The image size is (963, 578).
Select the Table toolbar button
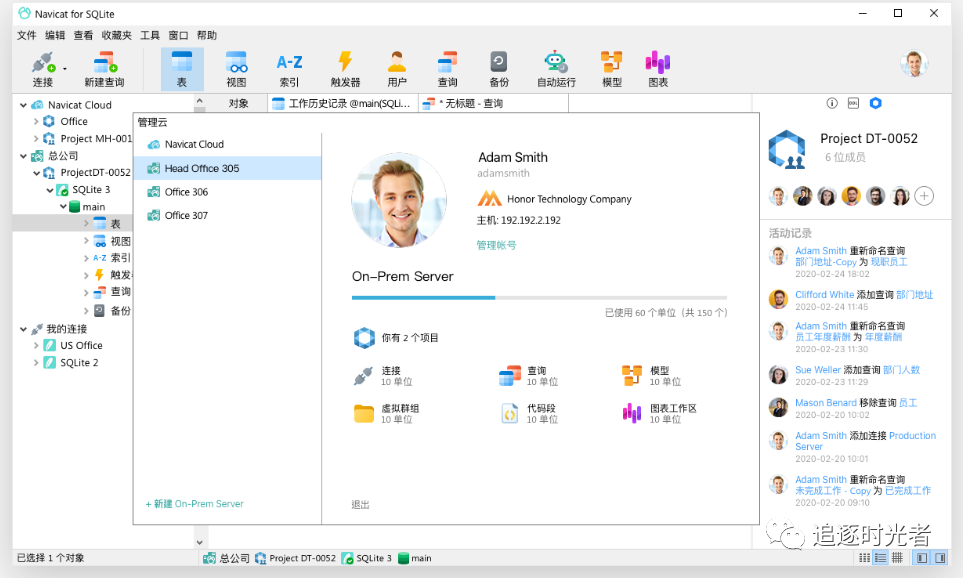coord(182,69)
